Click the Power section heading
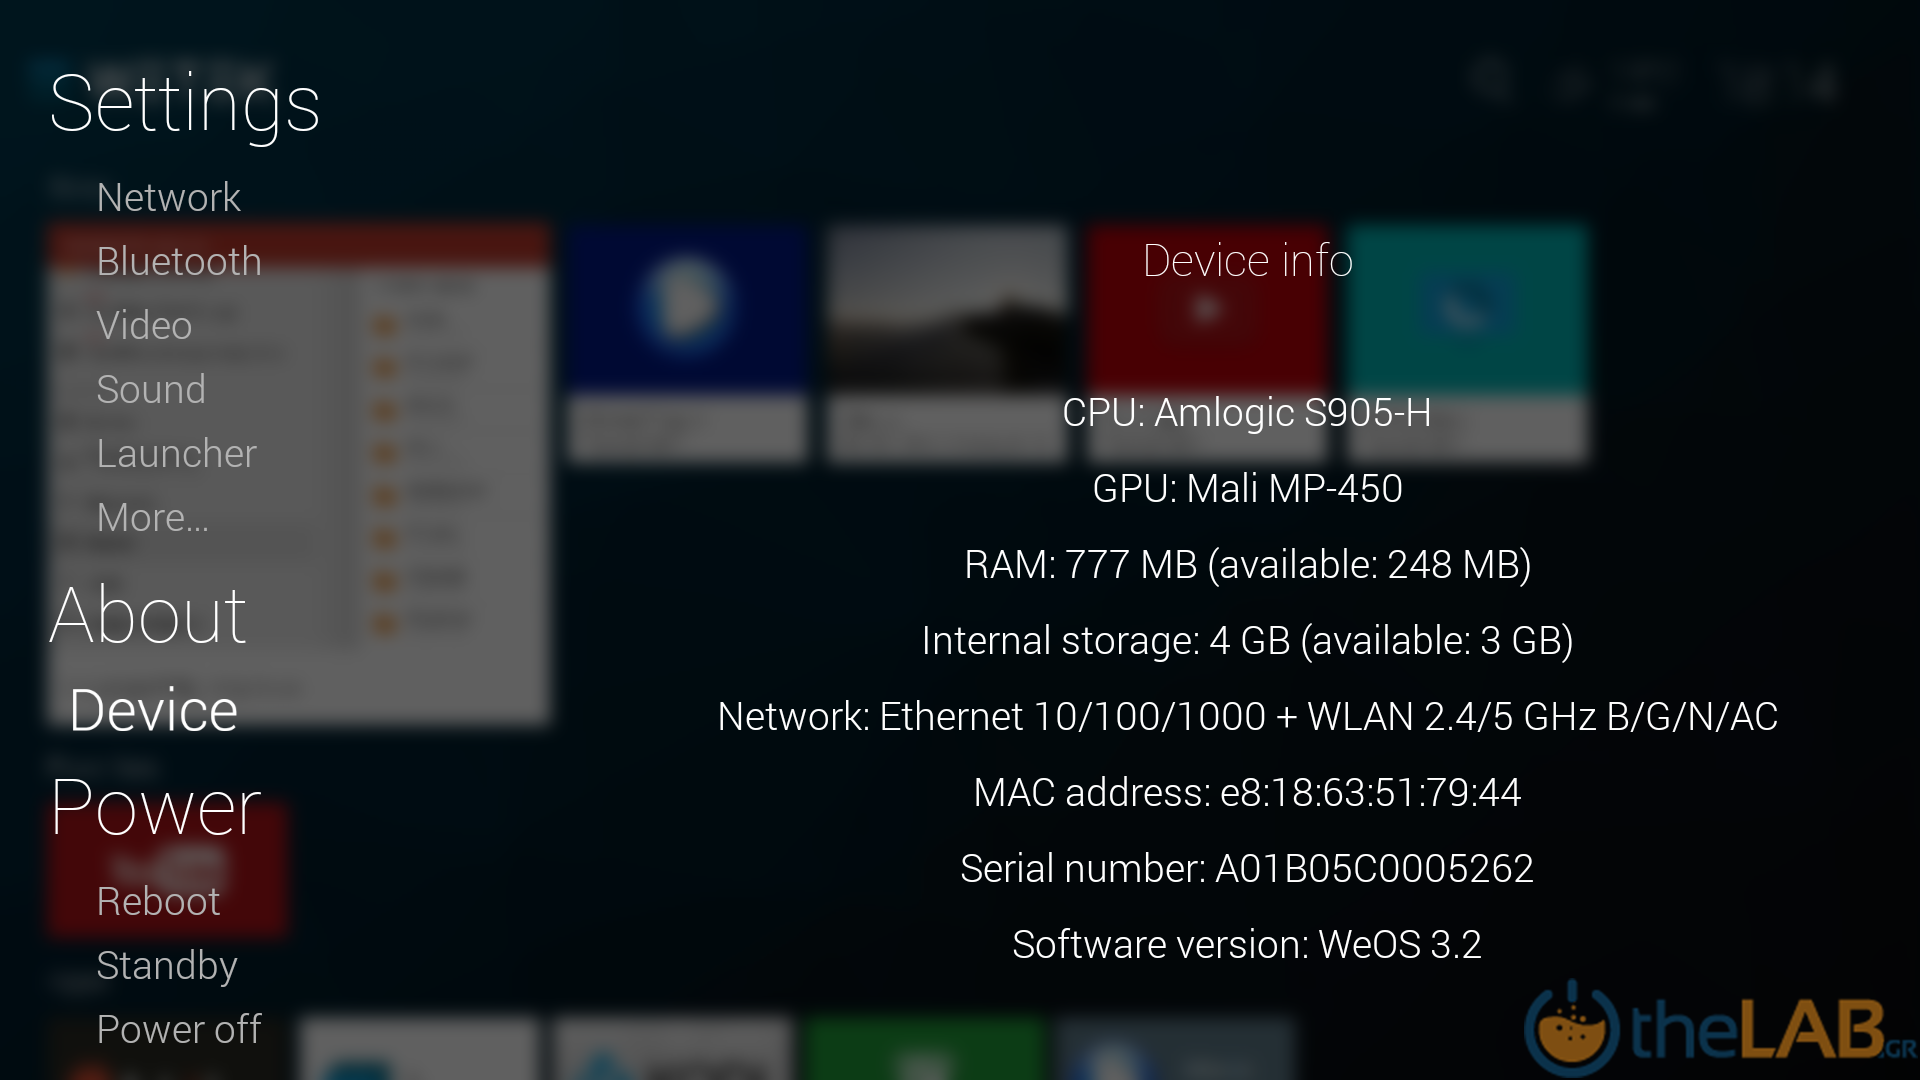Screen dimensions: 1920x1080 (x=156, y=807)
